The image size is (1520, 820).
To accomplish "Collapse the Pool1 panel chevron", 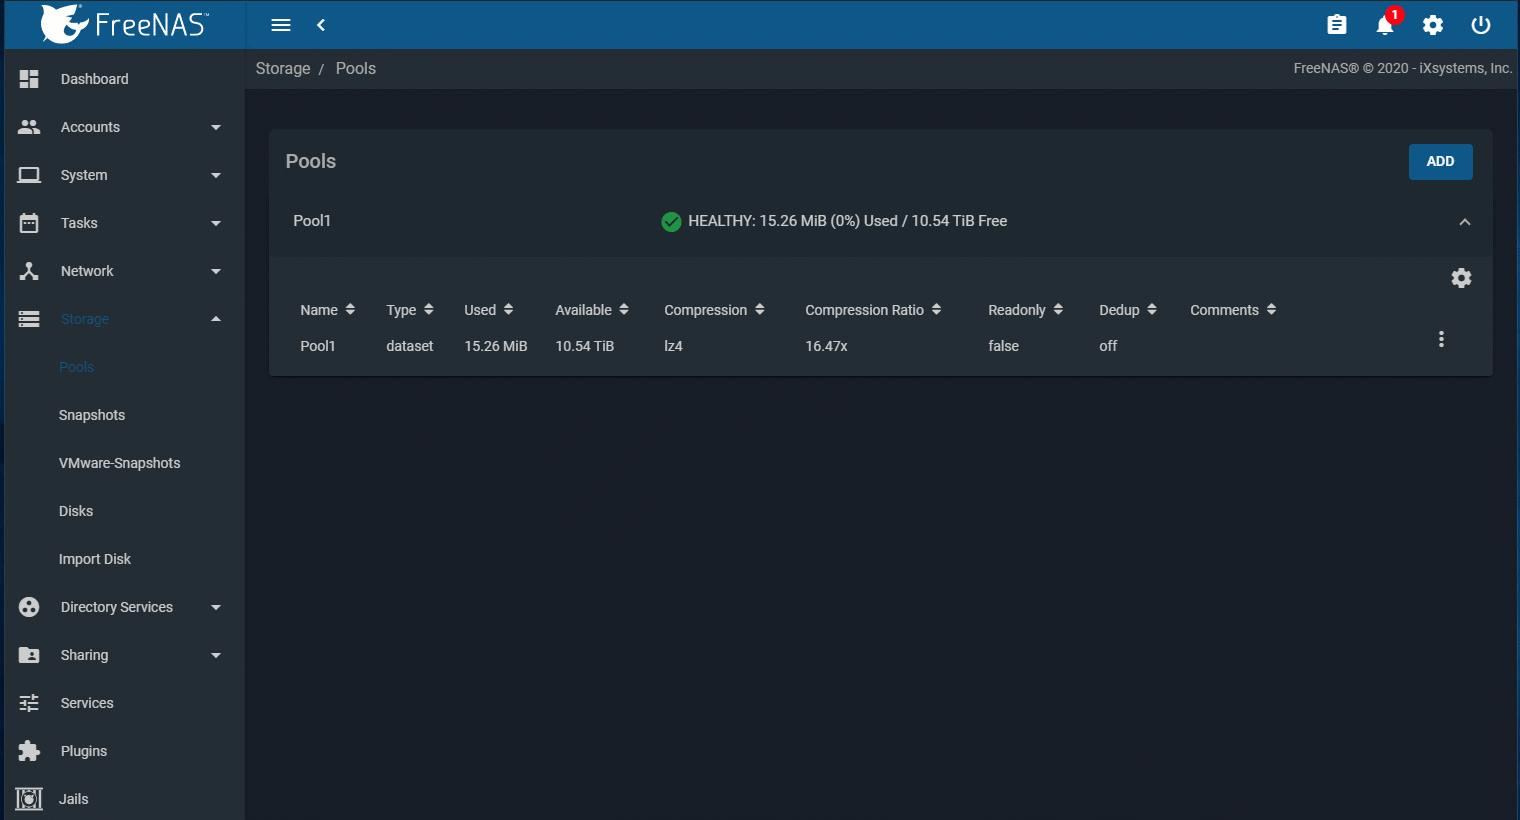I will click(x=1464, y=222).
